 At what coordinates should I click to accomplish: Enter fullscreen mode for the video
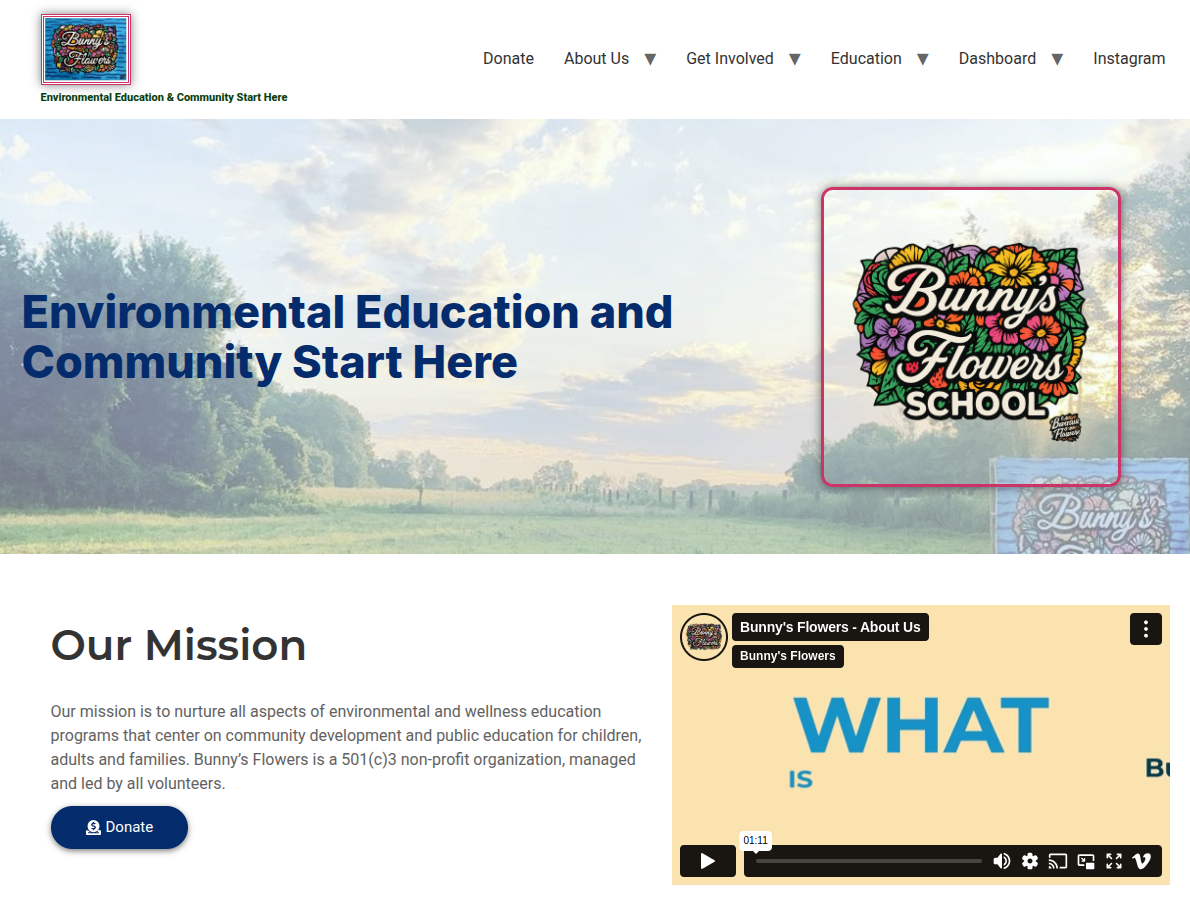tap(1114, 861)
